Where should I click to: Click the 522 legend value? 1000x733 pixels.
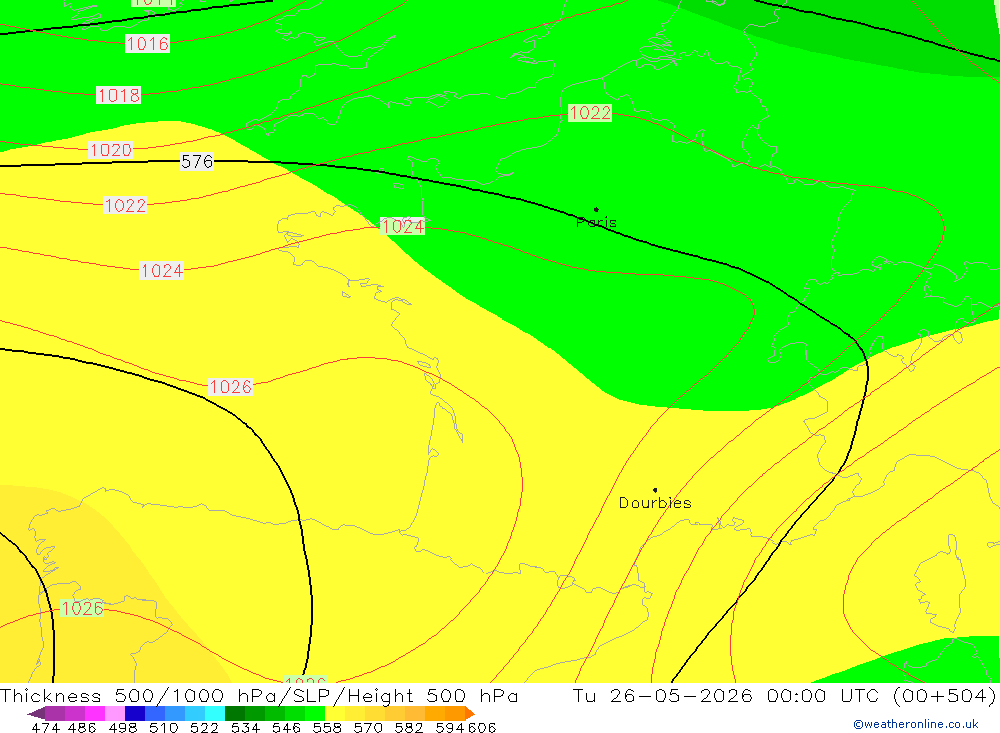coord(204,727)
